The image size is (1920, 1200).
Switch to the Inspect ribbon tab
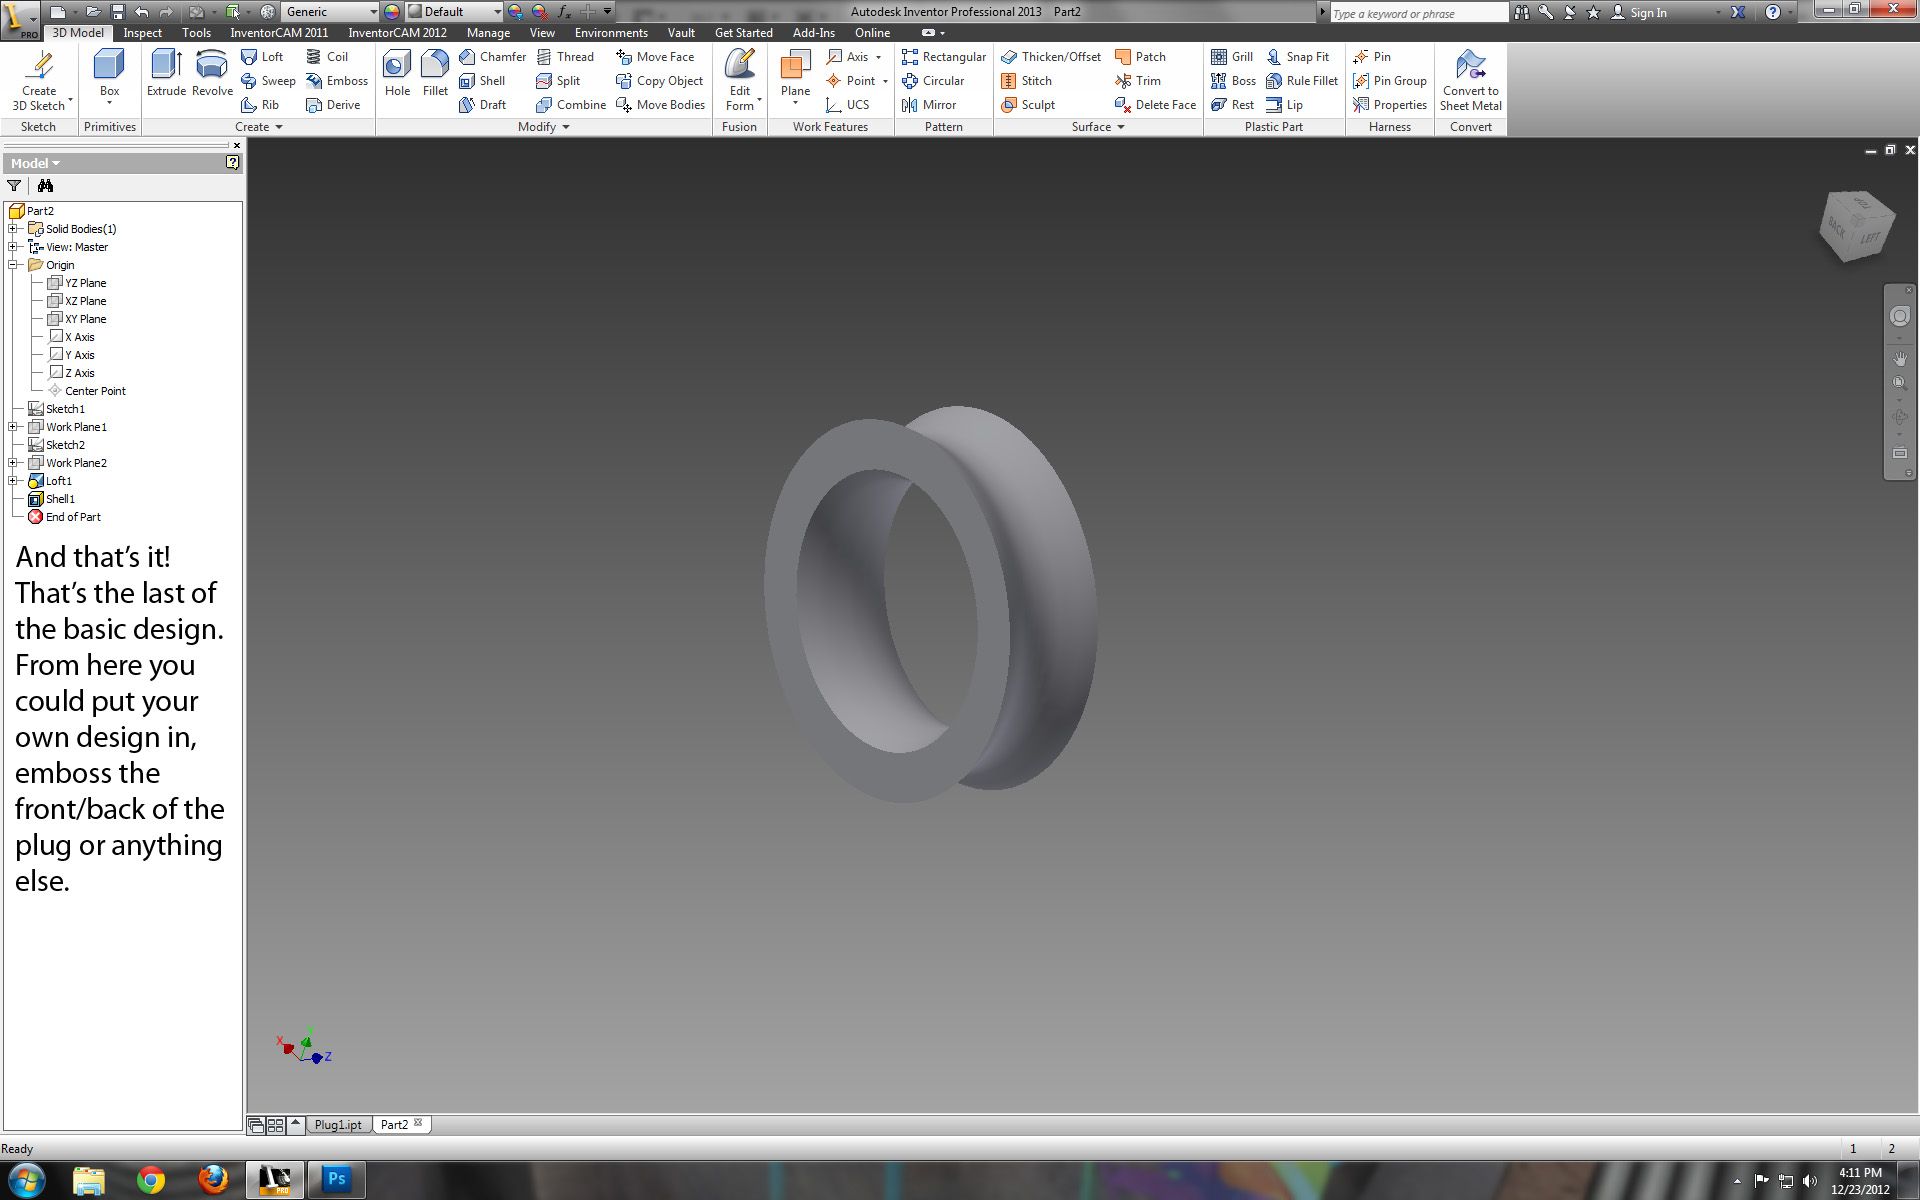(142, 32)
